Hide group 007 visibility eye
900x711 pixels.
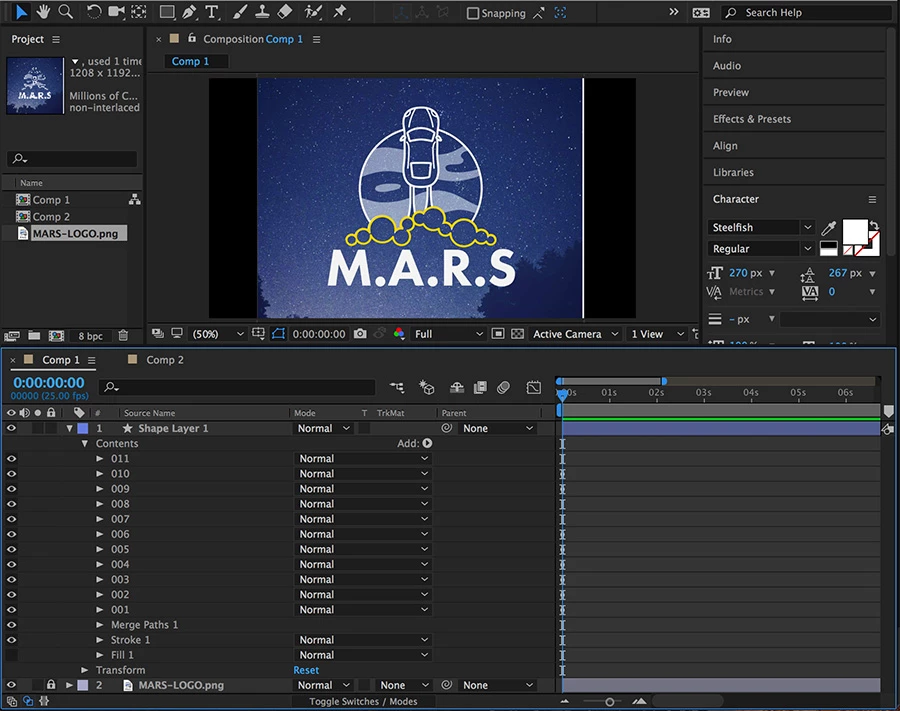[x=11, y=519]
